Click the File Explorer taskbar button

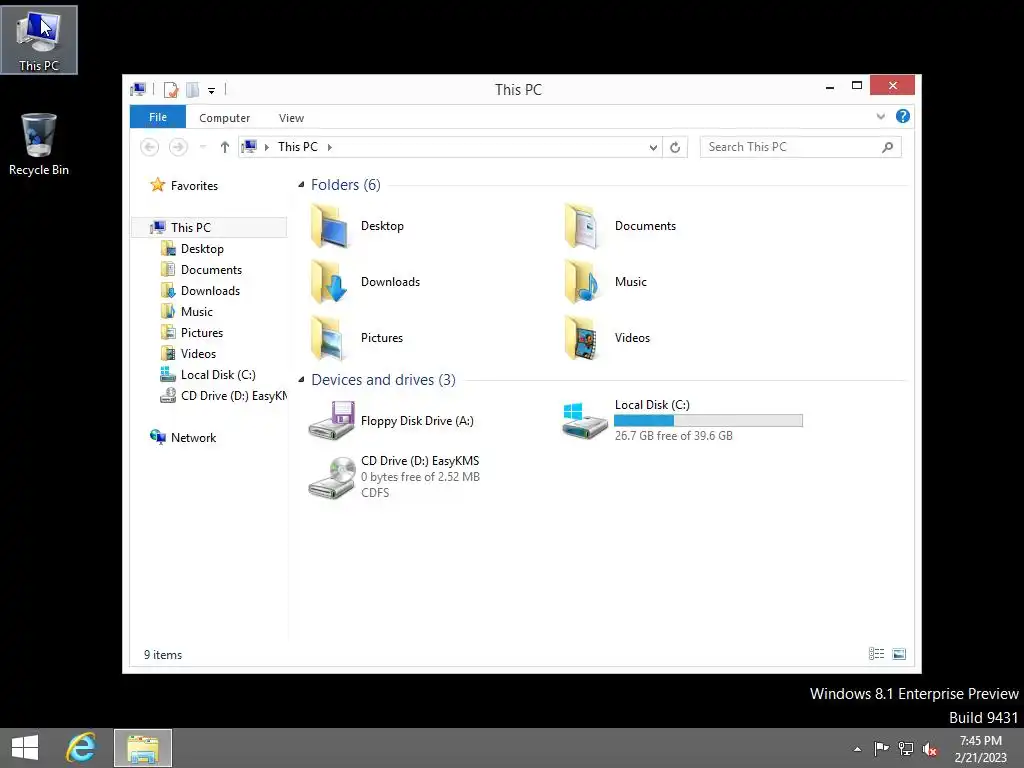point(143,748)
